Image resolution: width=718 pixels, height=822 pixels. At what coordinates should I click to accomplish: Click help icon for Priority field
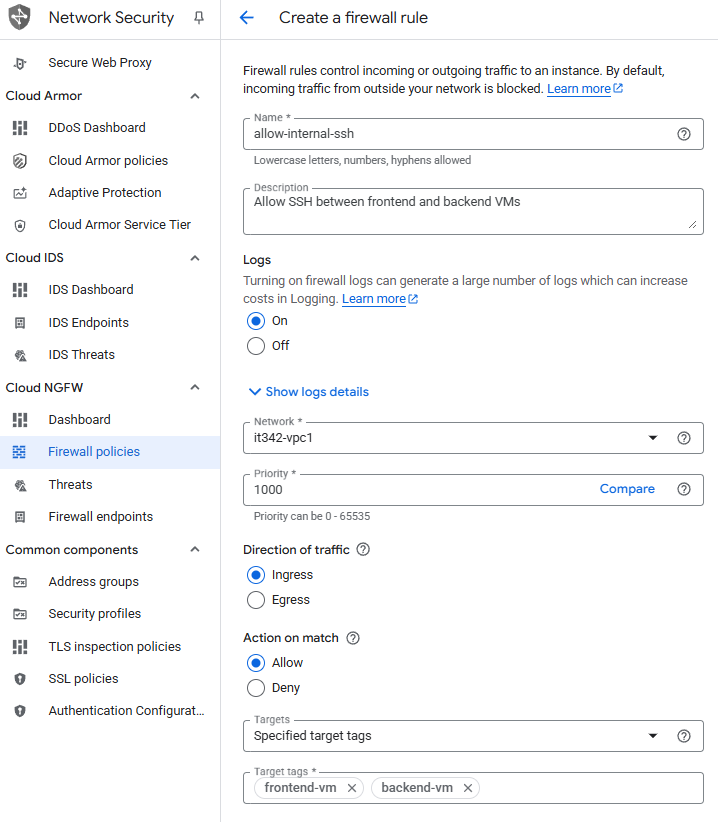point(684,489)
